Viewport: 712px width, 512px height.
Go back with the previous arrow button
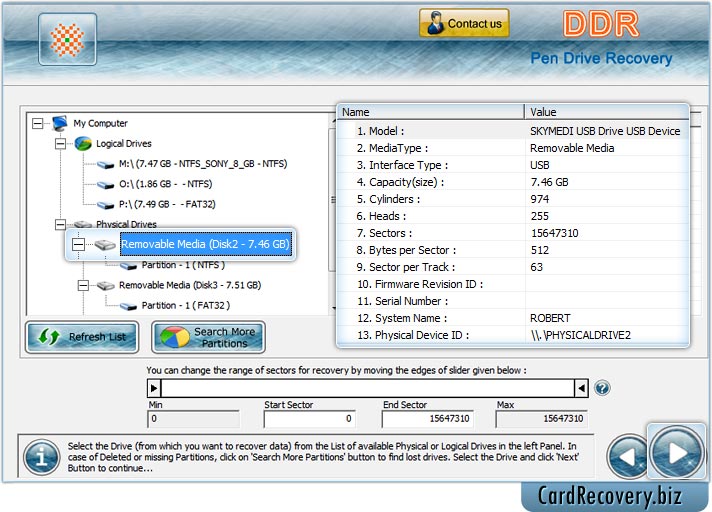pyautogui.click(x=628, y=456)
